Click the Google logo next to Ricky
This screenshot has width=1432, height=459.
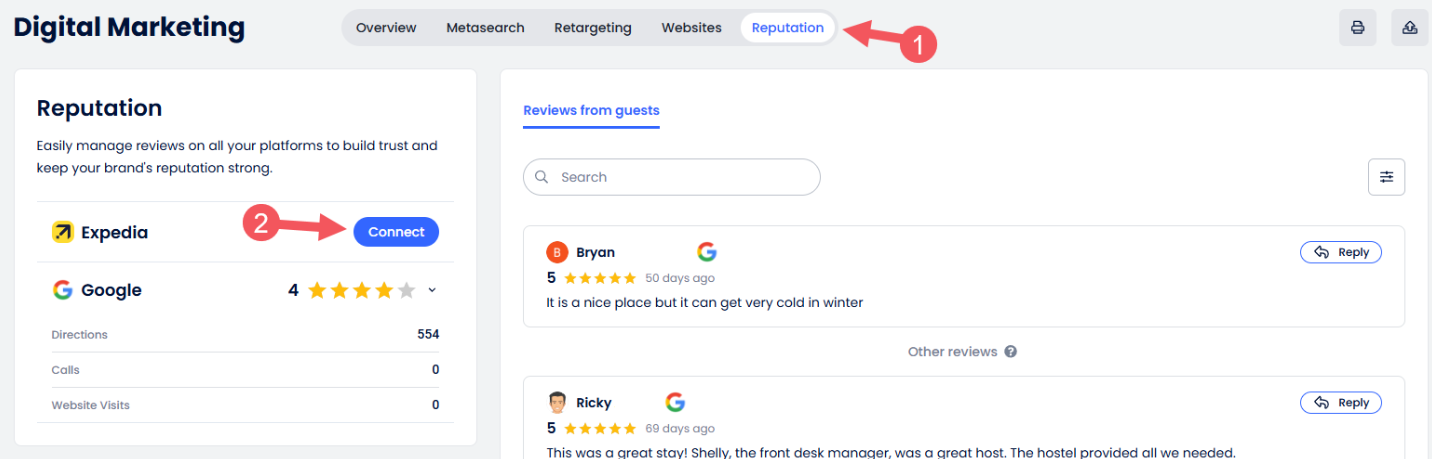(x=675, y=402)
